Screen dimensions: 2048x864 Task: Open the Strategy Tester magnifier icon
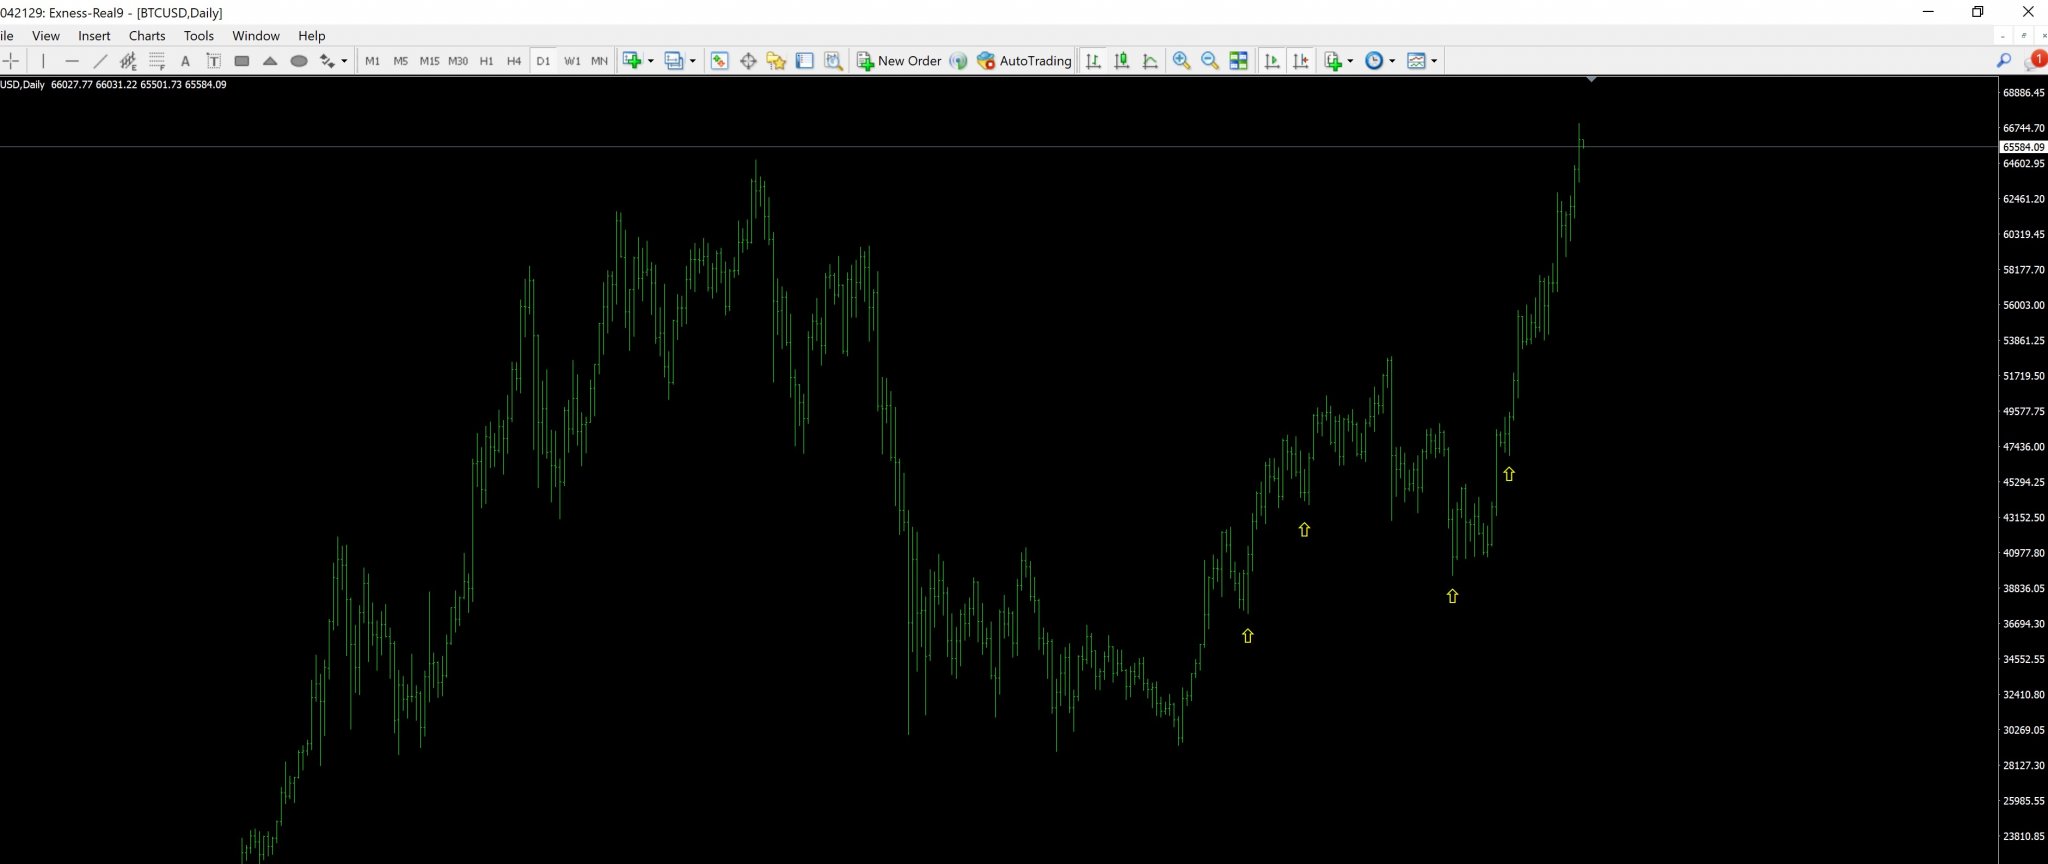pyautogui.click(x=833, y=61)
